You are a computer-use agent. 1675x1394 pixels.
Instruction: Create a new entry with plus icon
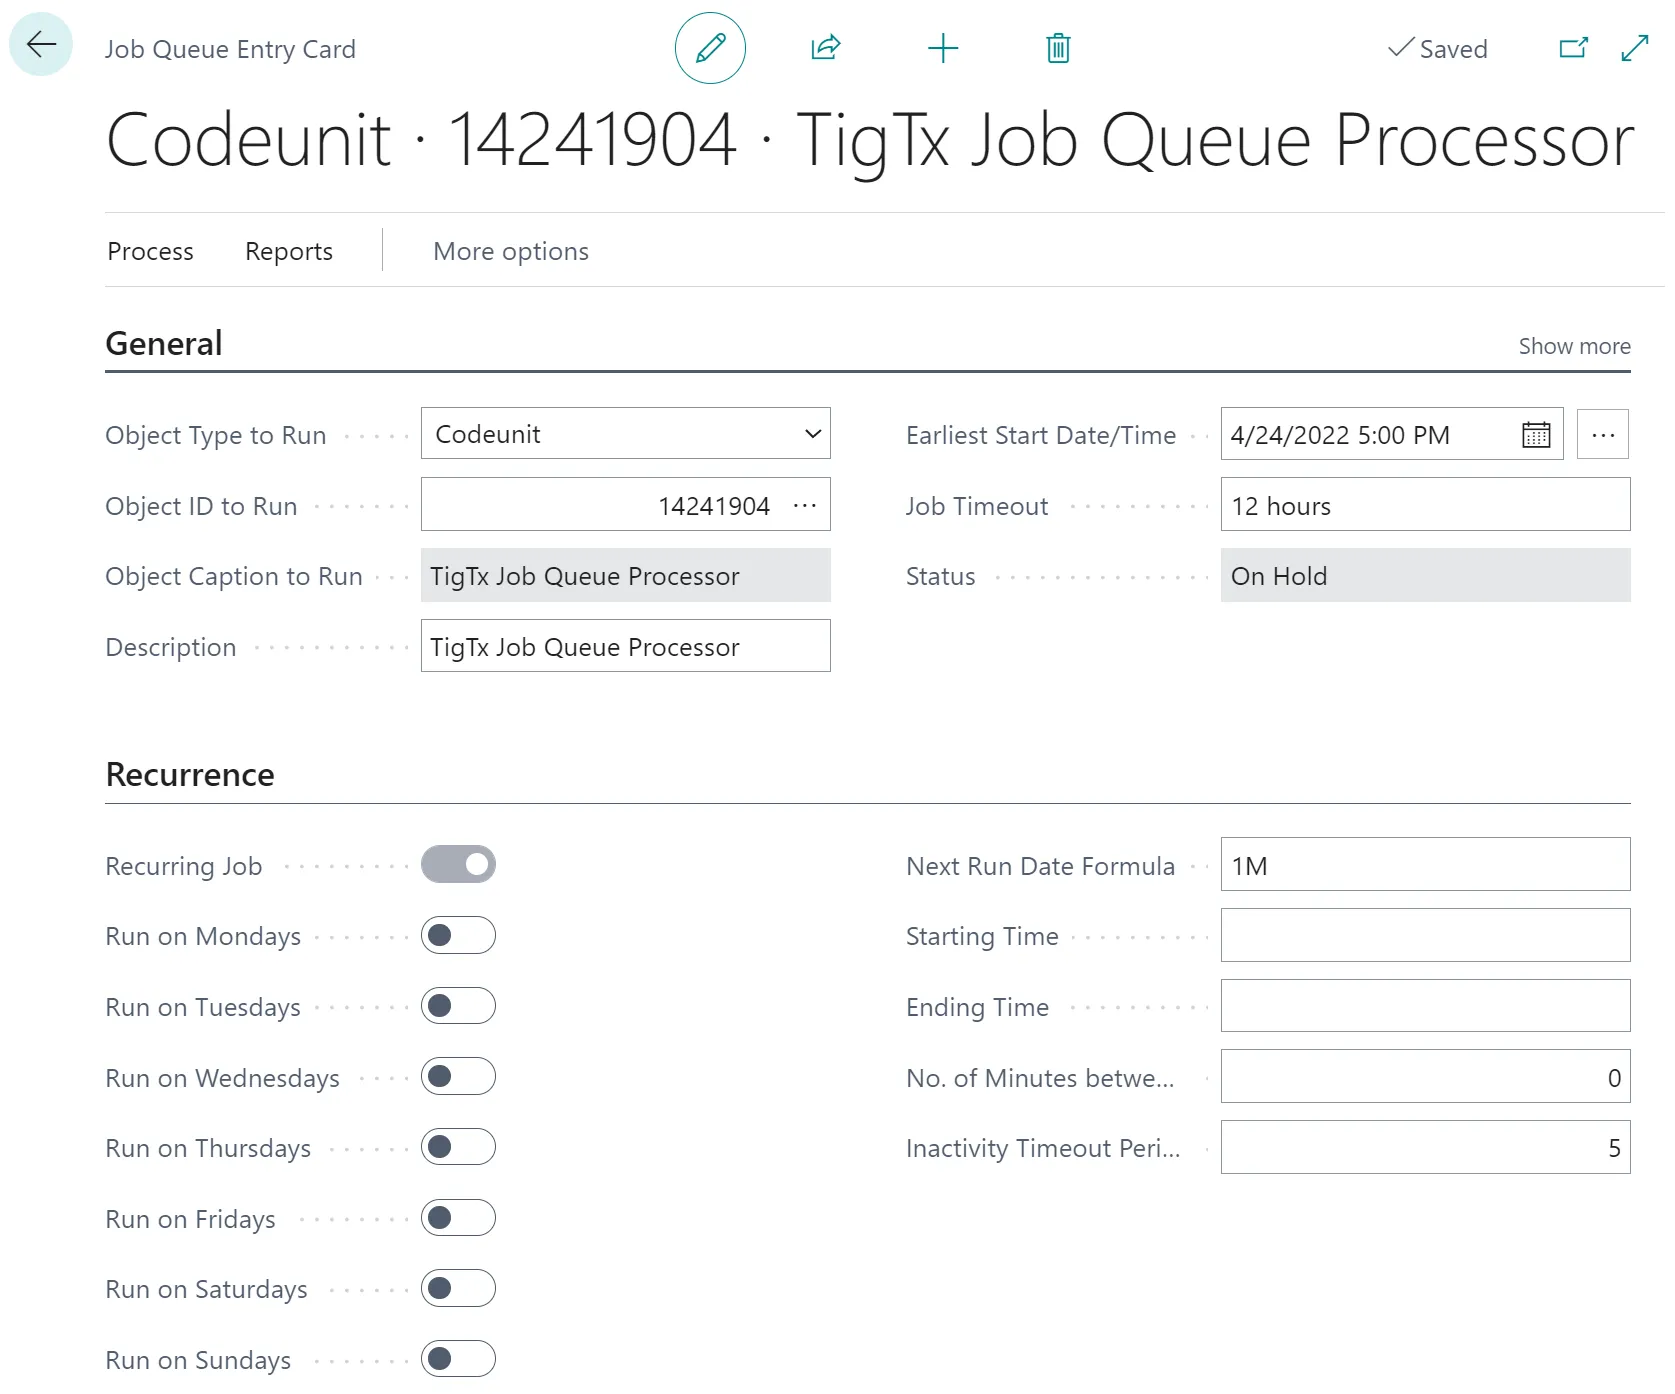click(x=942, y=48)
